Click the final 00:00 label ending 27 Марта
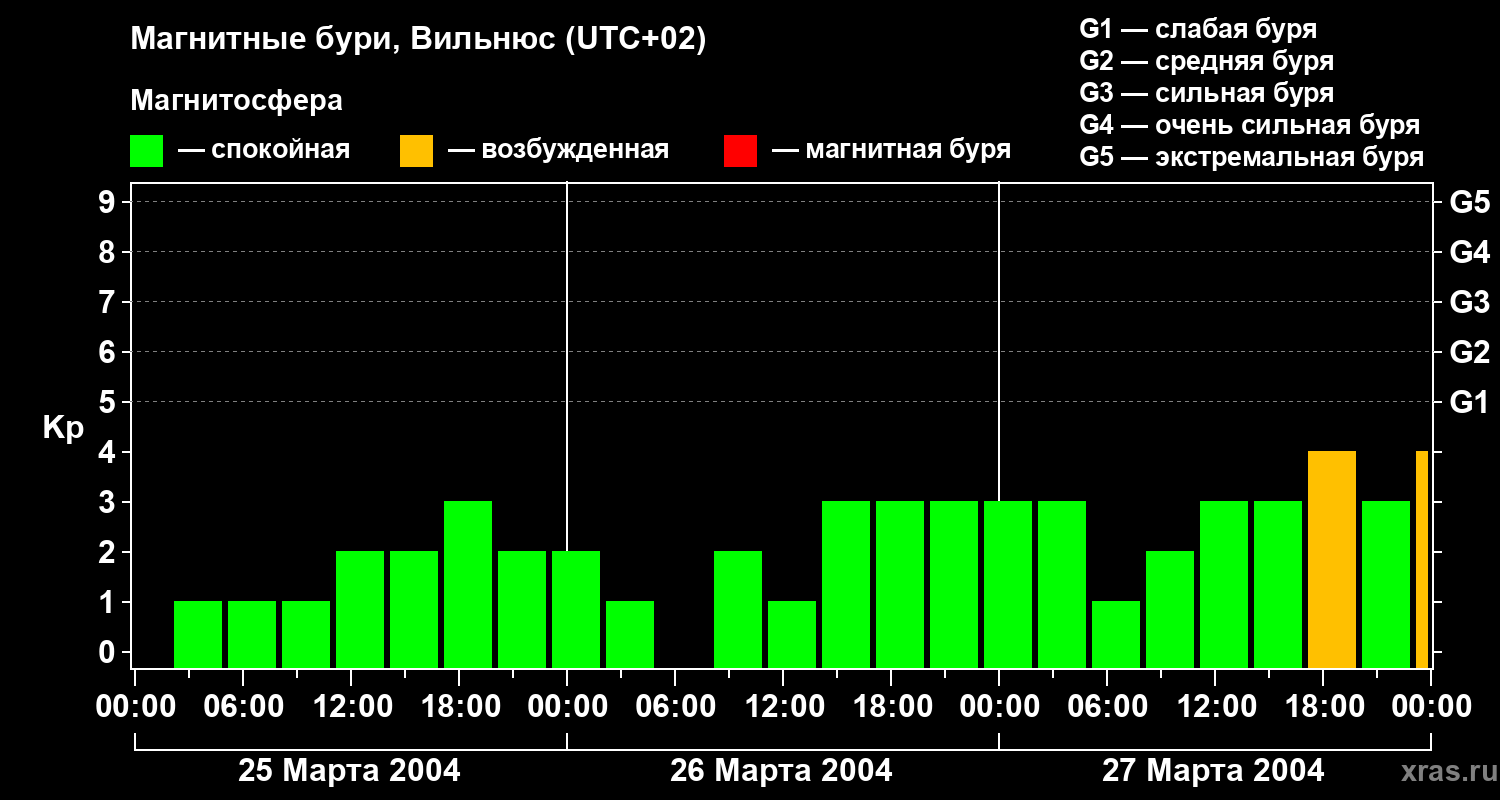 [1430, 707]
